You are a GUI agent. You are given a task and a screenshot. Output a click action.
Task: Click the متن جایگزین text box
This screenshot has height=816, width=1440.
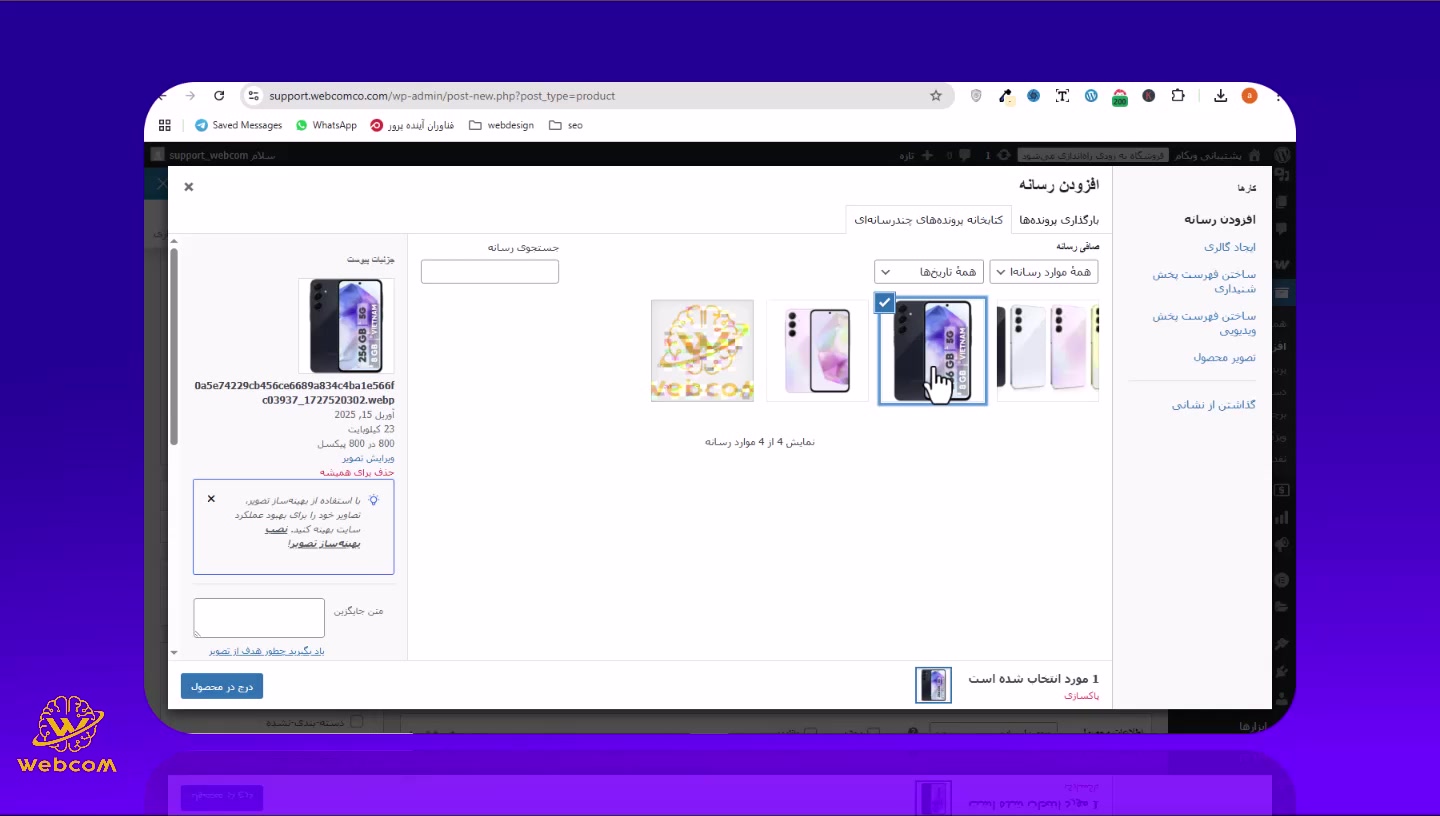(x=259, y=618)
